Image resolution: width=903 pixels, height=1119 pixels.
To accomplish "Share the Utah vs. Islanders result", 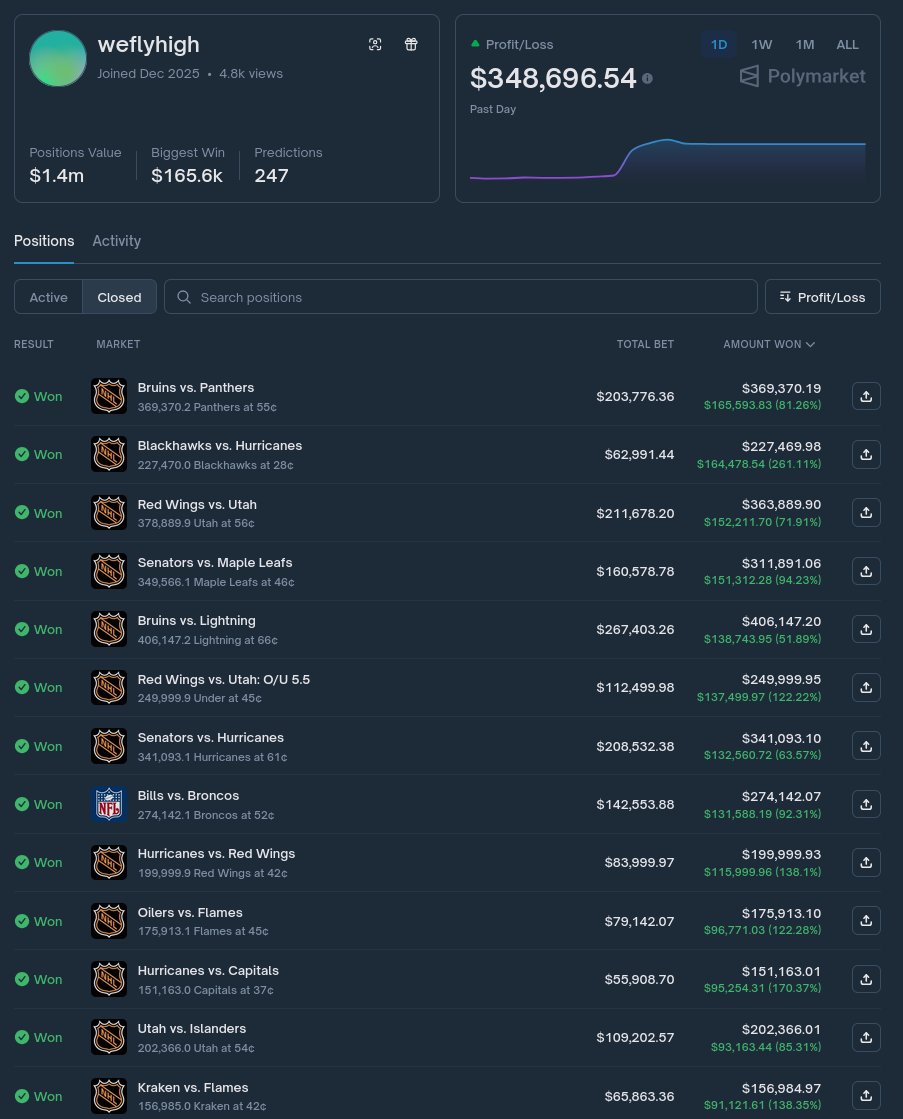I will click(x=866, y=1037).
